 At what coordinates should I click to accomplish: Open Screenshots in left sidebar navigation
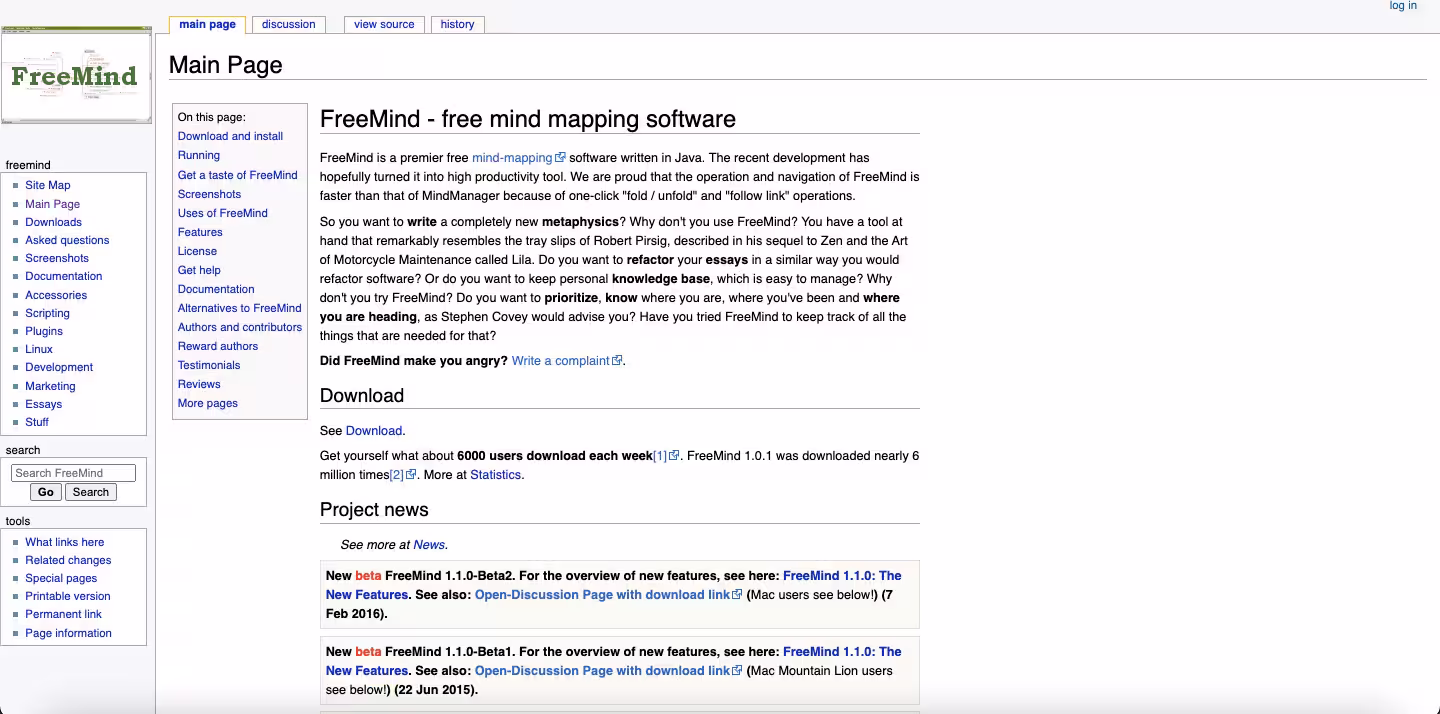point(57,258)
